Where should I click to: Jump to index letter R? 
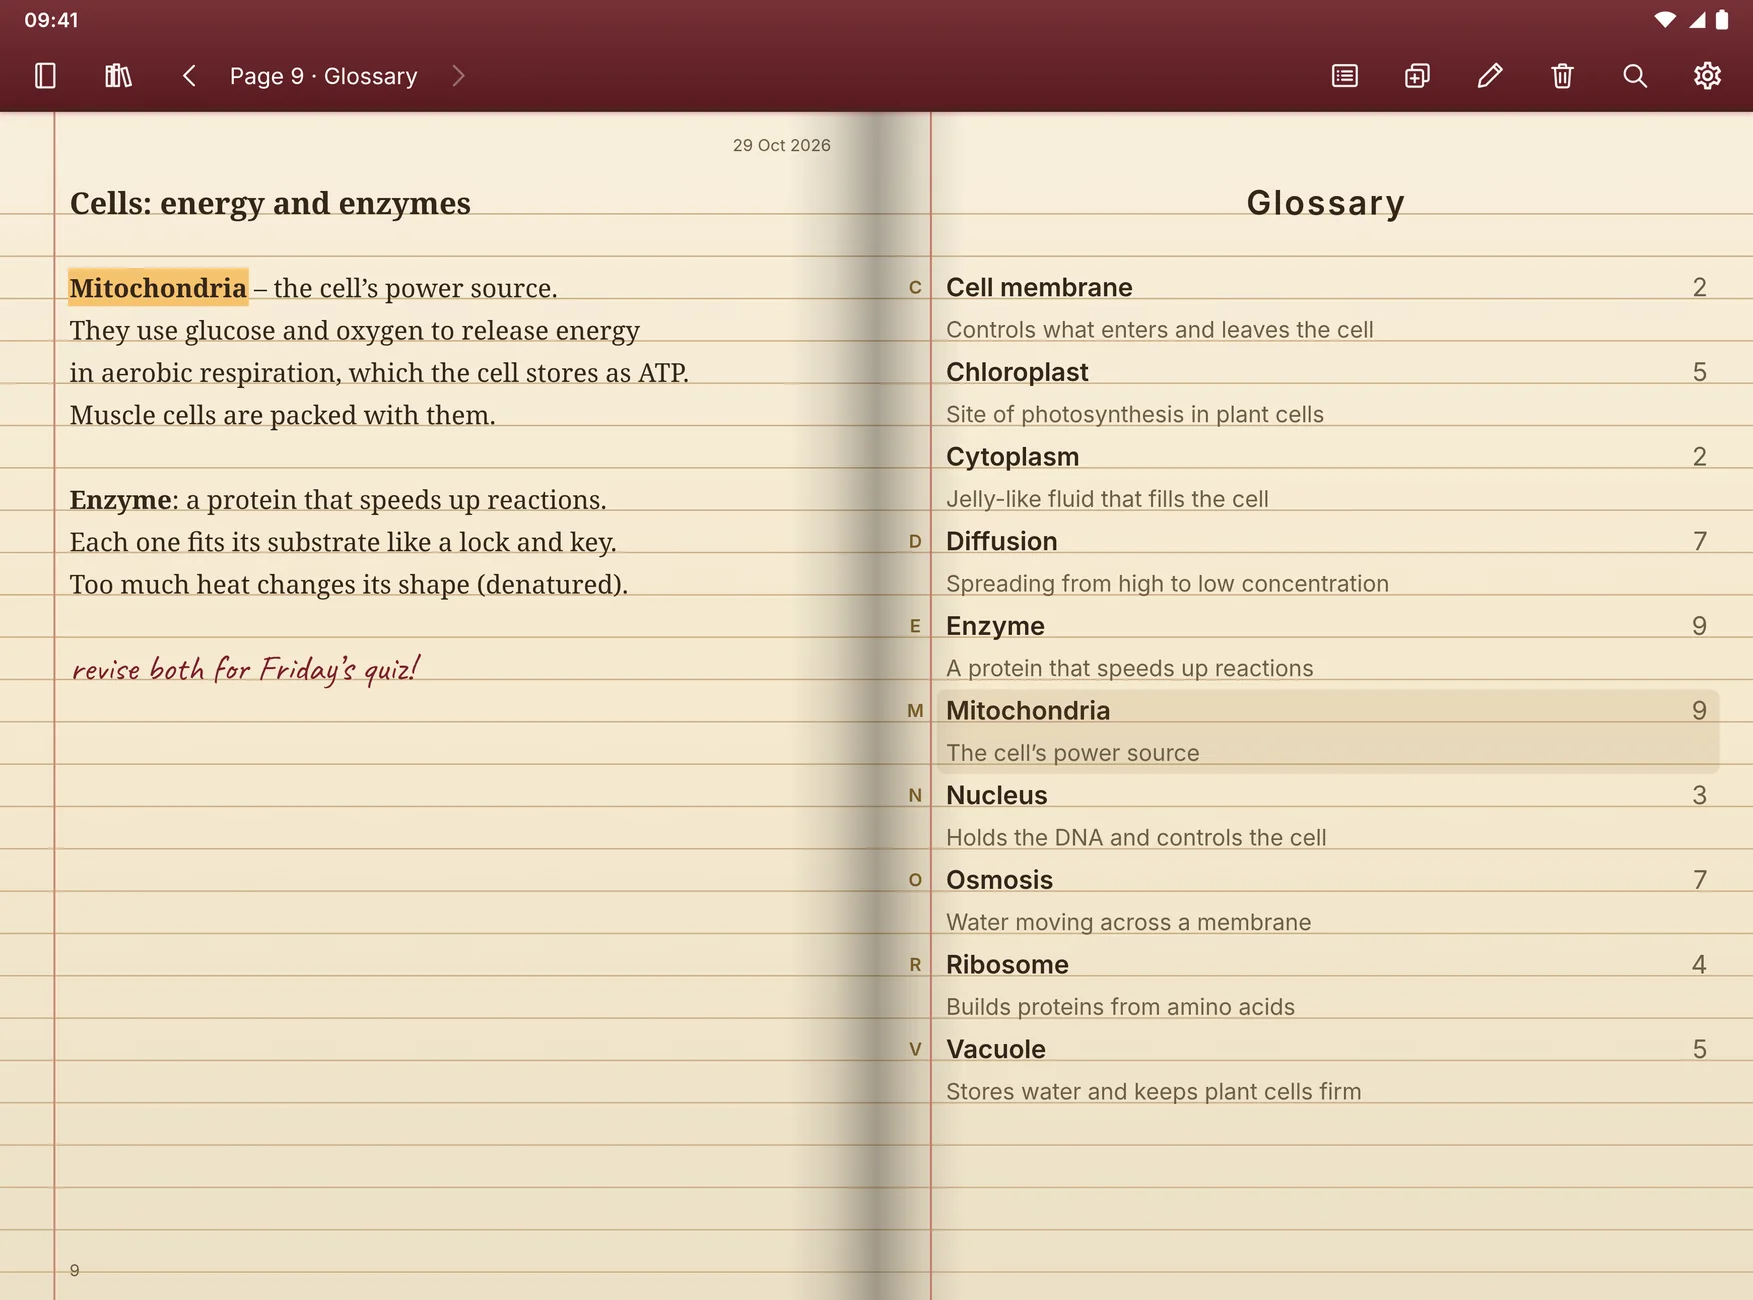(915, 965)
